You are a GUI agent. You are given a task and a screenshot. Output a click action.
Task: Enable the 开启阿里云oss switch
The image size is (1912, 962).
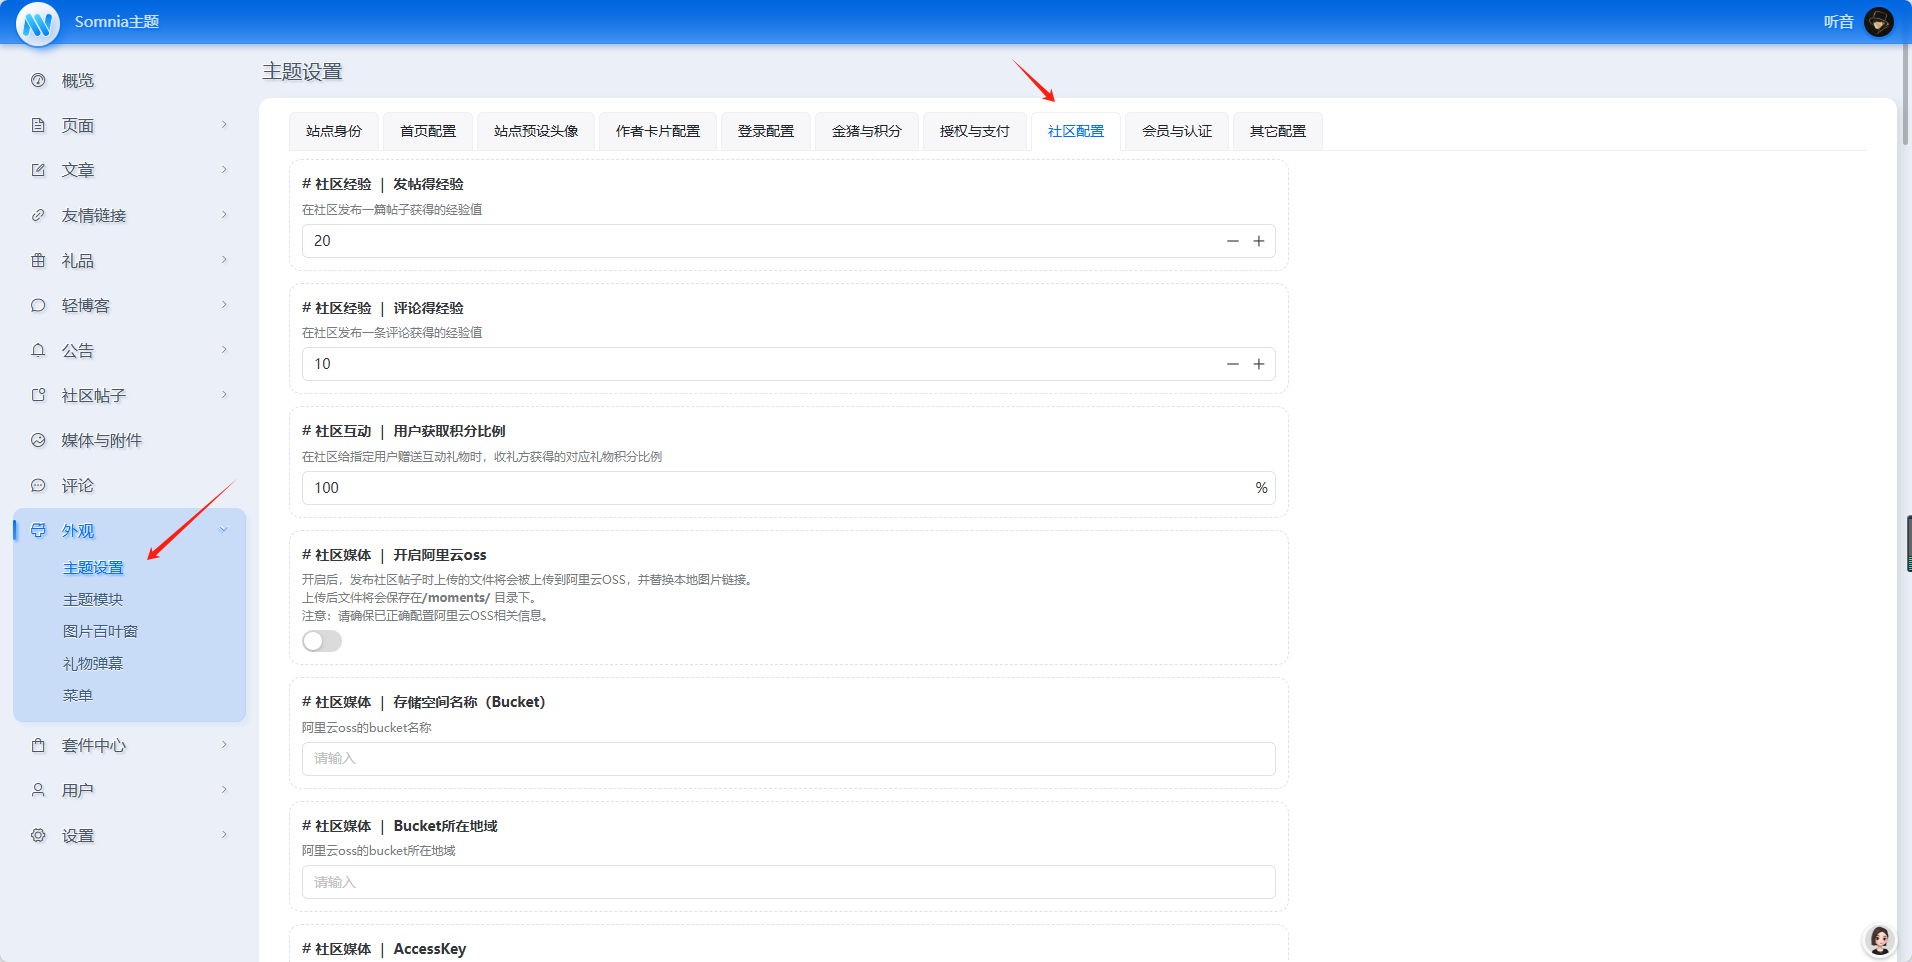coord(322,641)
